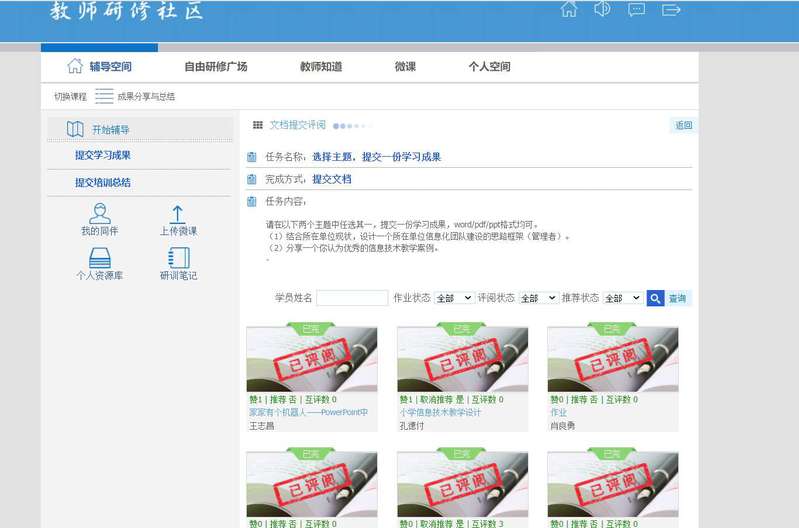Click 取消推荐 是 on 孔德付's card
Screen dimensions: 799x528
point(442,400)
